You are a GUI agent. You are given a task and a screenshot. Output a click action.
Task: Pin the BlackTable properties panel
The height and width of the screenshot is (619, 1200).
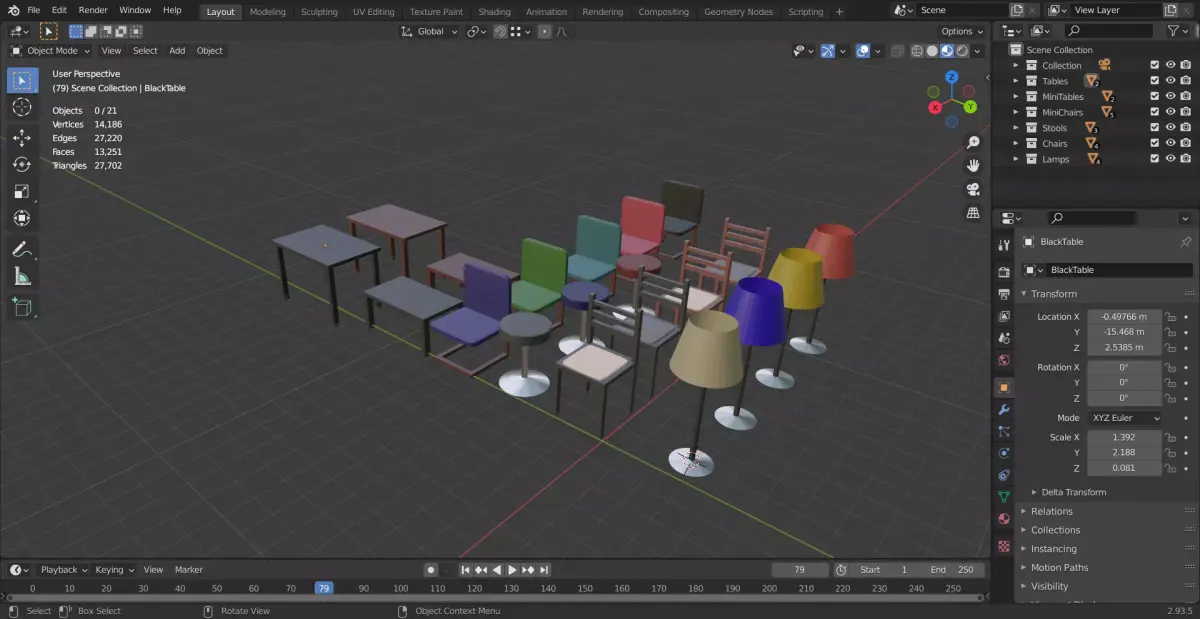tap(1186, 242)
